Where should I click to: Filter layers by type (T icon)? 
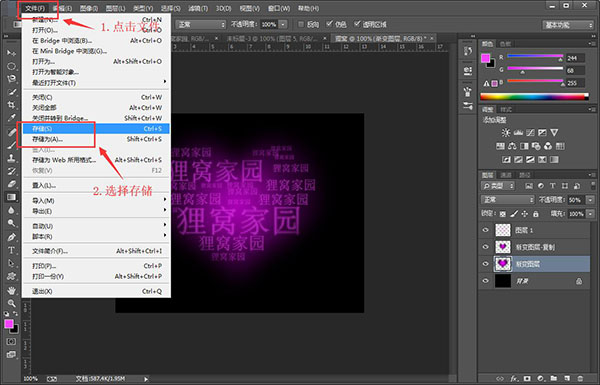(553, 186)
